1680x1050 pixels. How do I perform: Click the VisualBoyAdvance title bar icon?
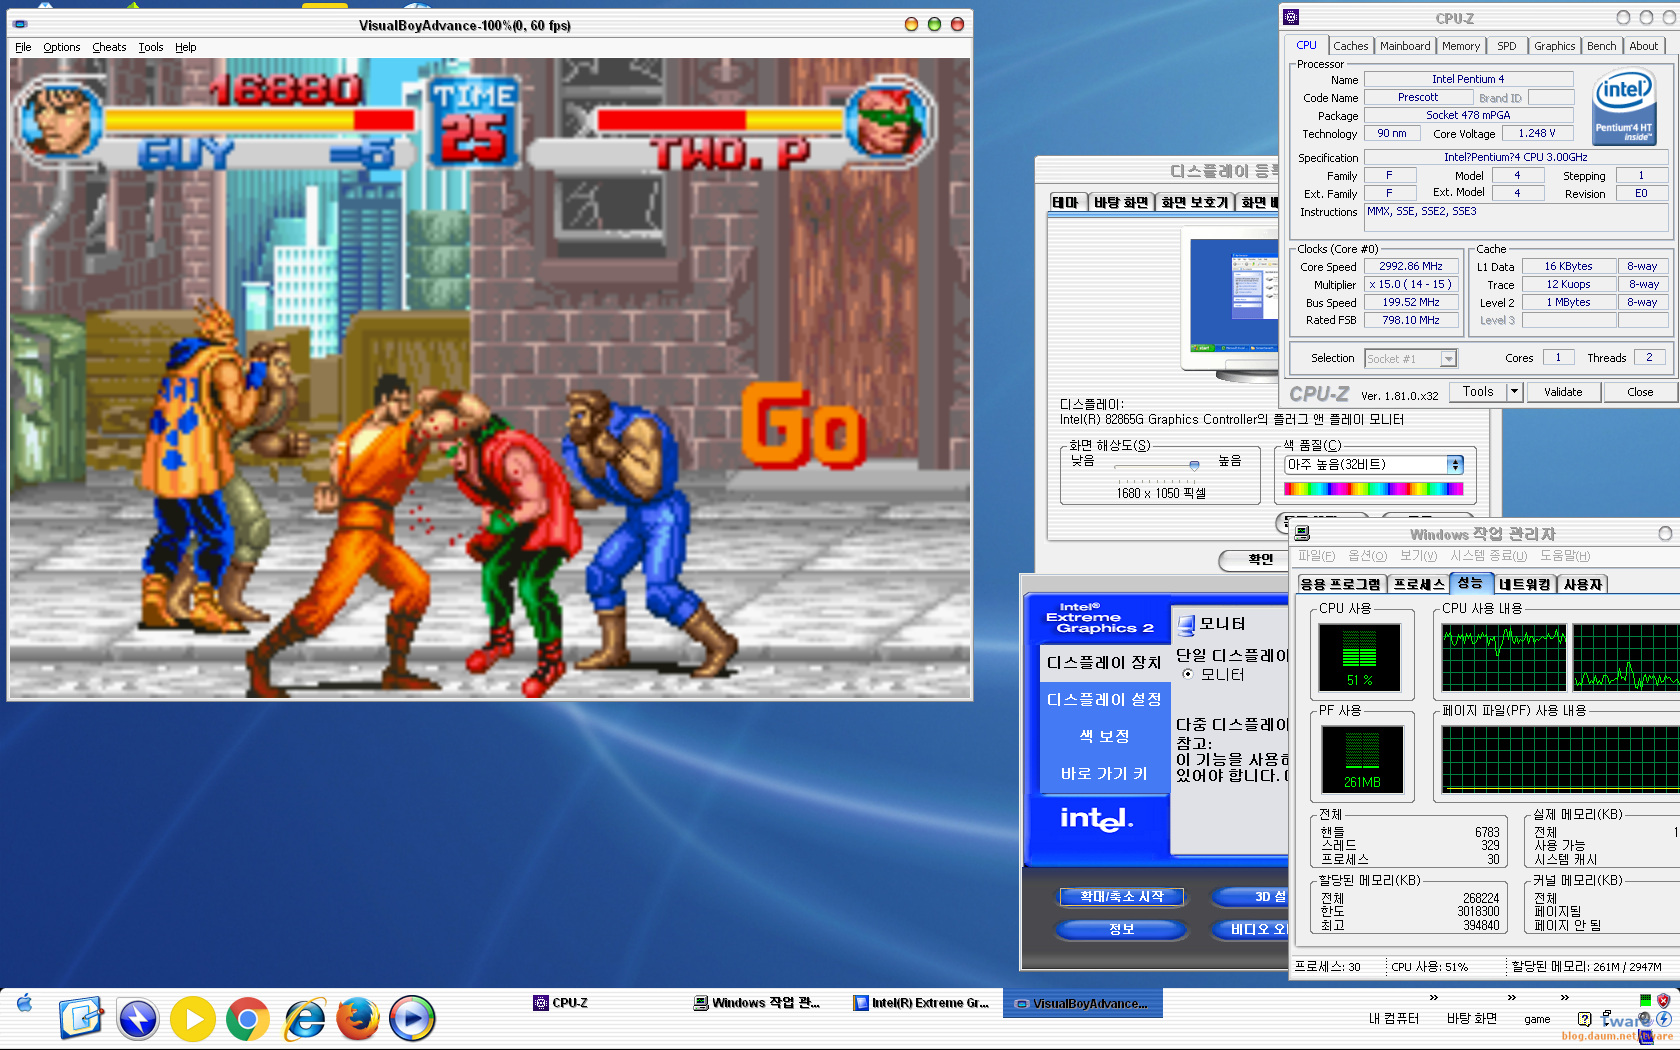click(x=20, y=24)
